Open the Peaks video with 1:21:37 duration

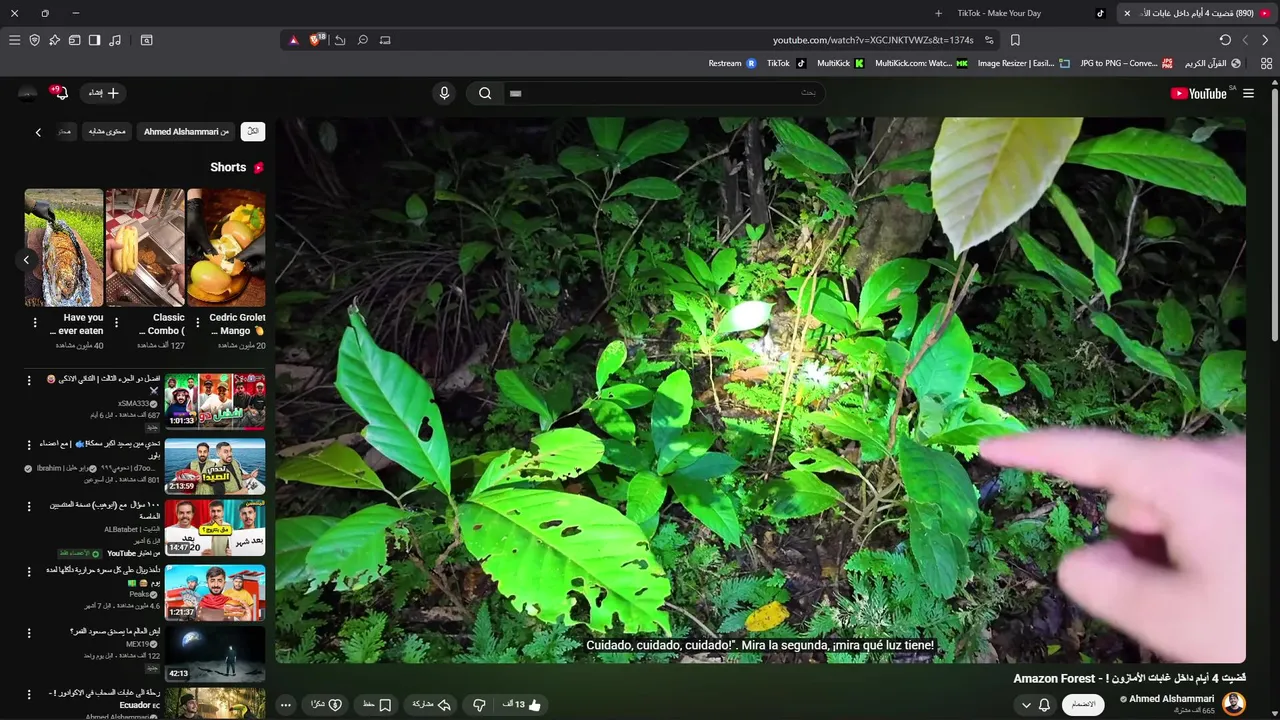coord(215,592)
